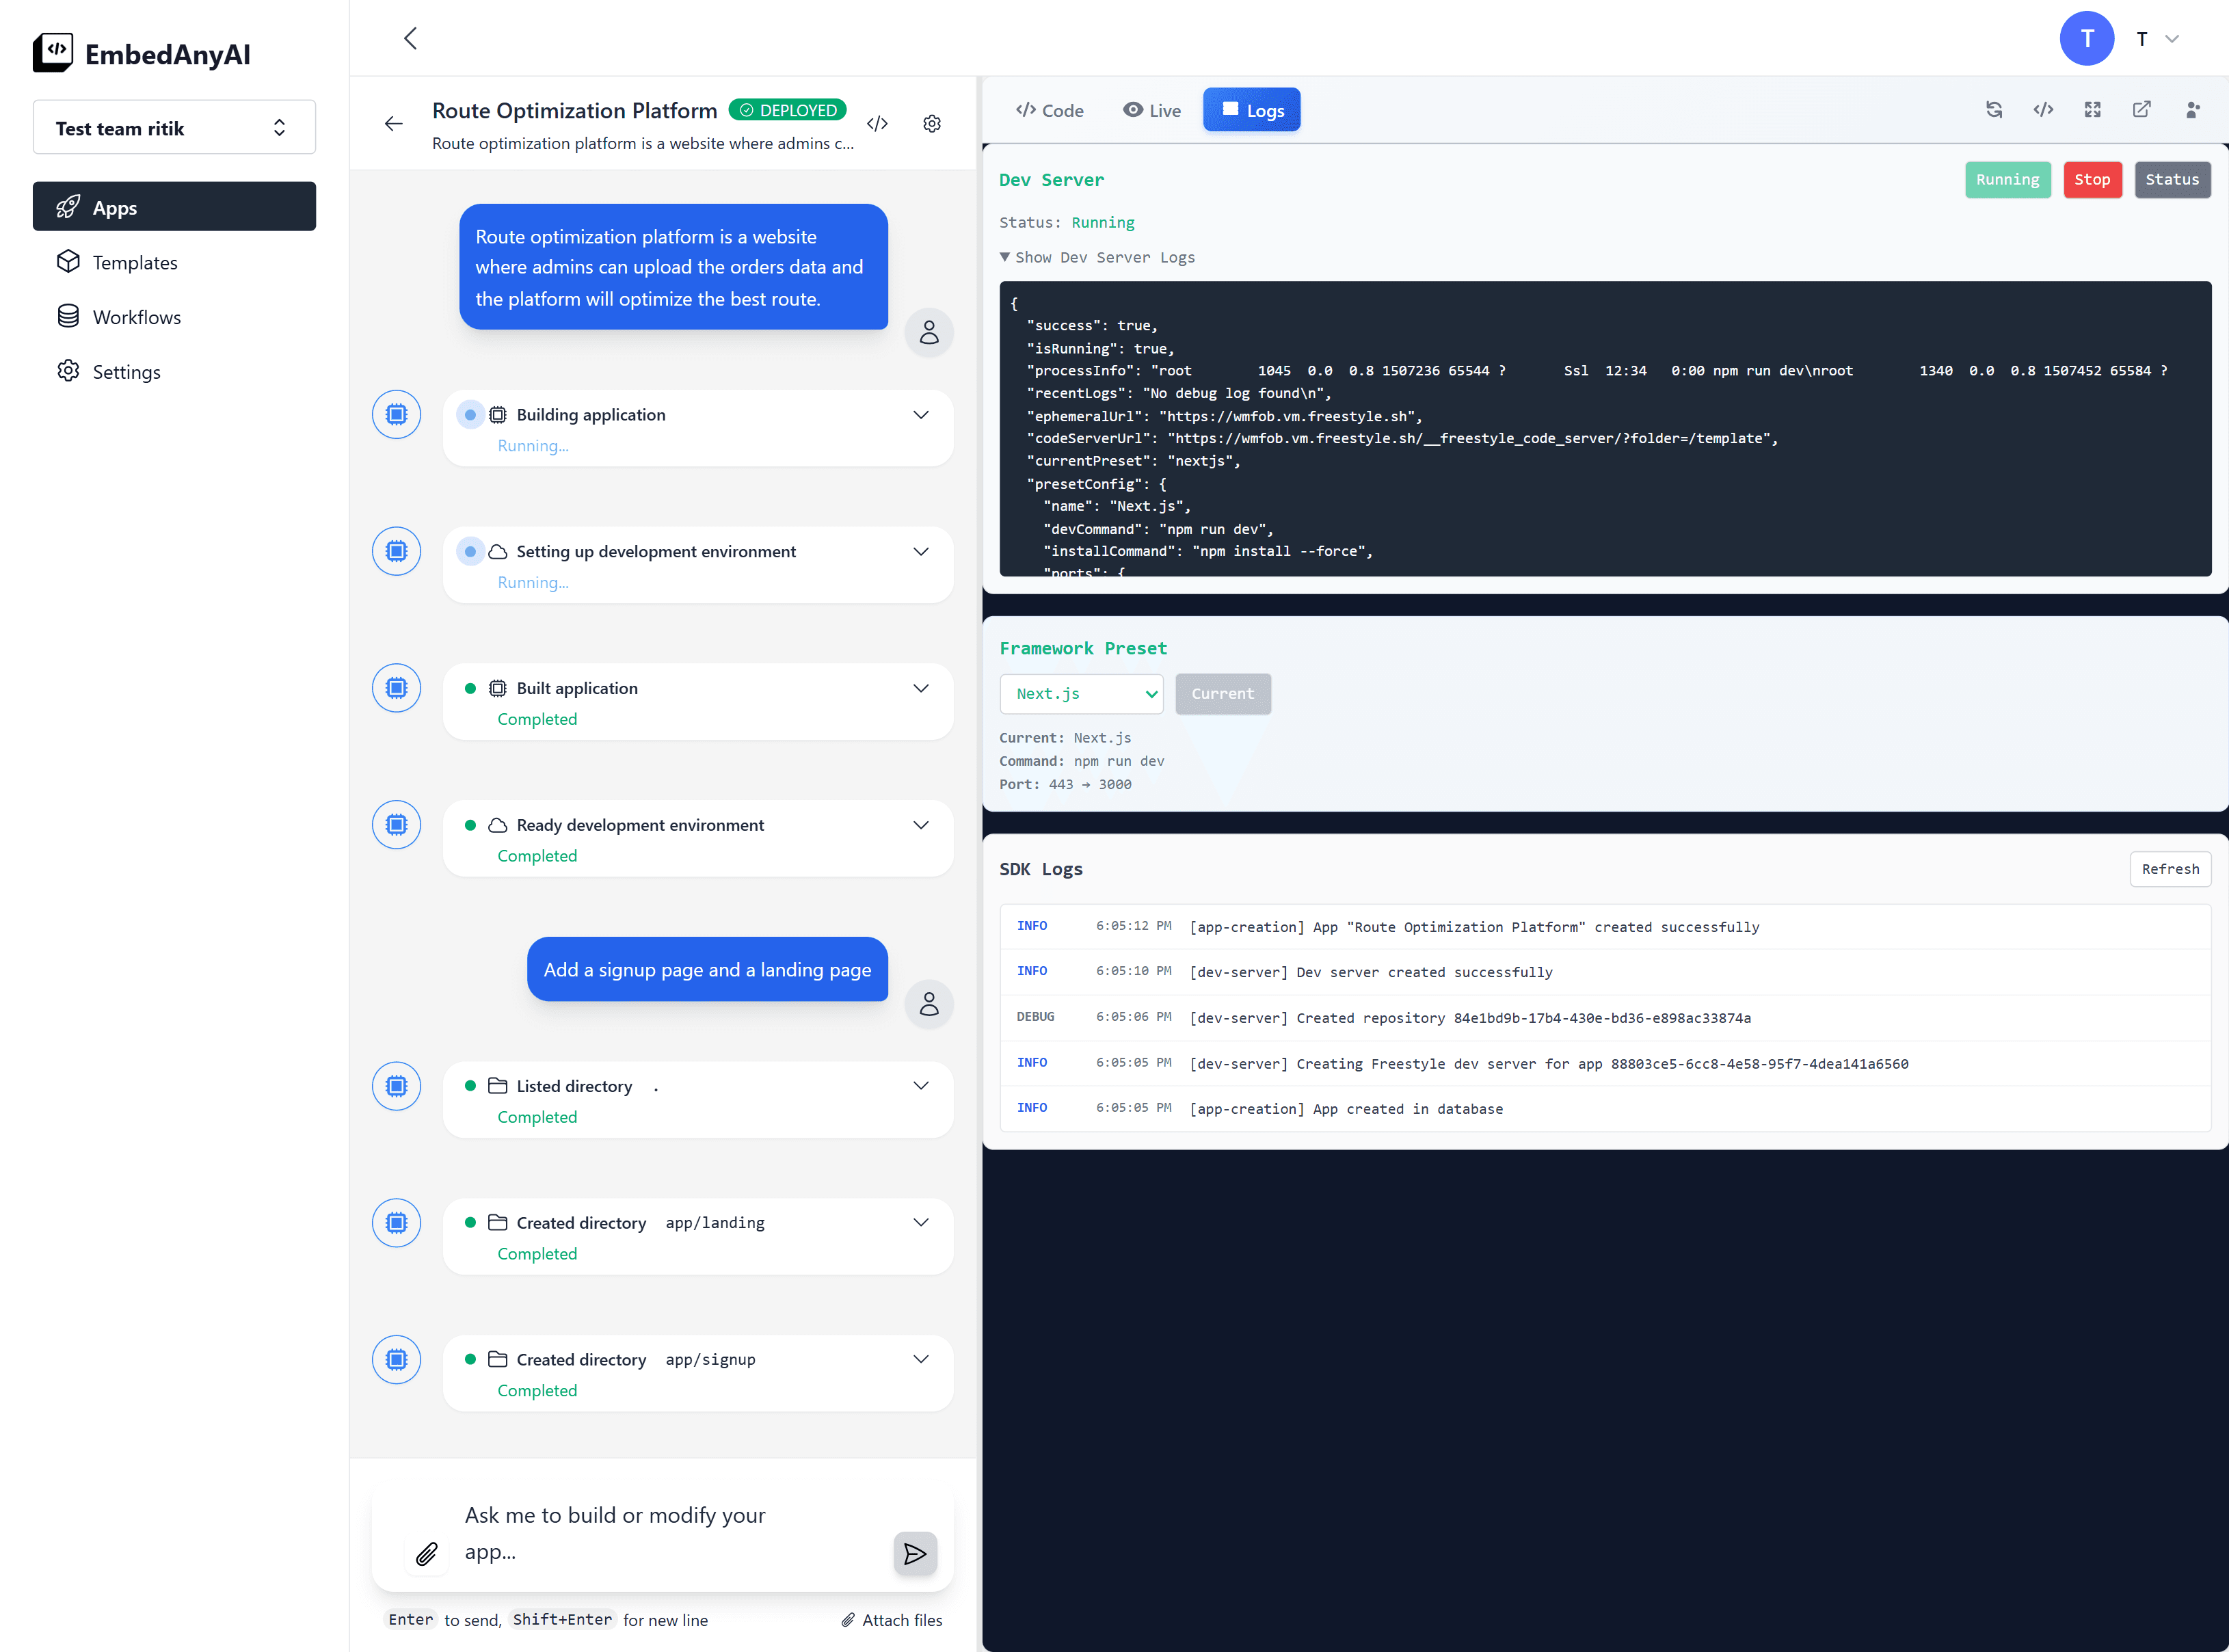
Task: Open the Test team ritik team switcher
Action: pyautogui.click(x=174, y=127)
